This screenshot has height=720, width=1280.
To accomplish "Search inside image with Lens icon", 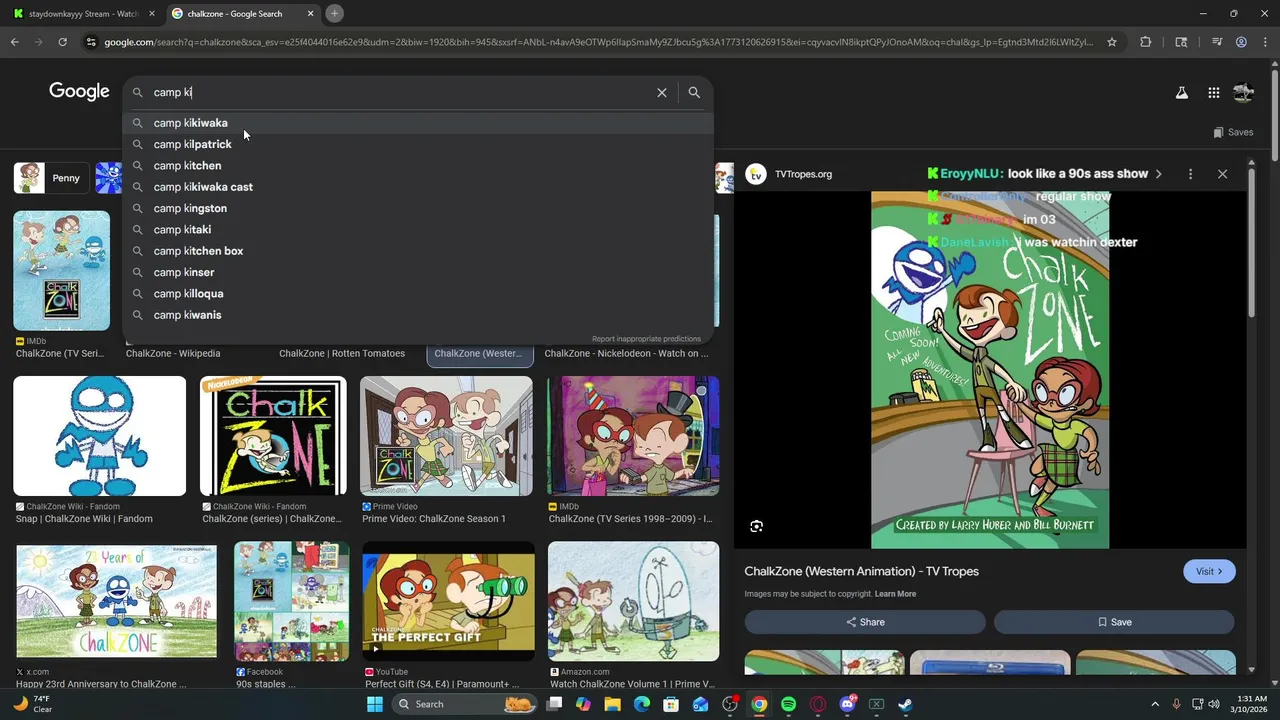I will click(x=757, y=526).
